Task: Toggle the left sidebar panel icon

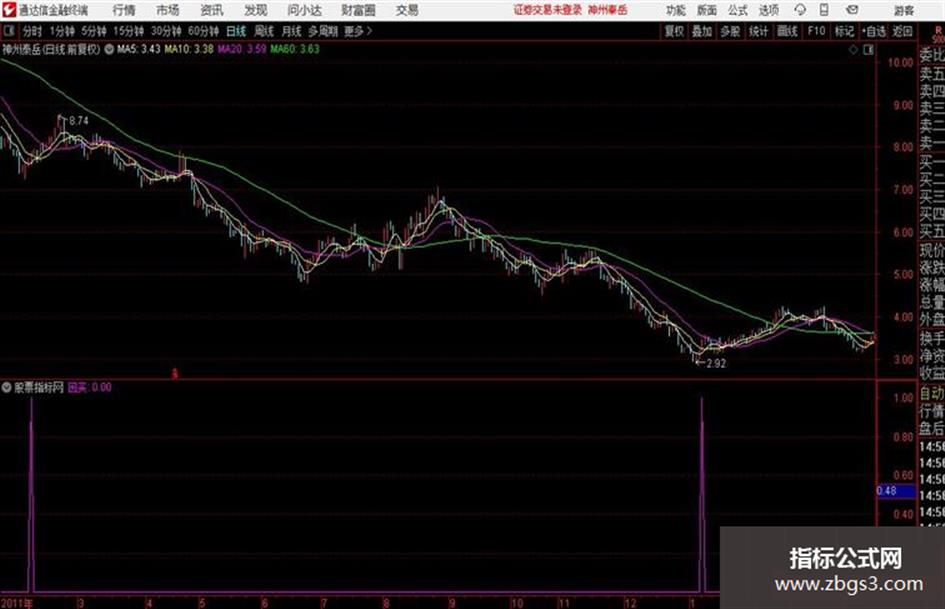Action: point(9,31)
